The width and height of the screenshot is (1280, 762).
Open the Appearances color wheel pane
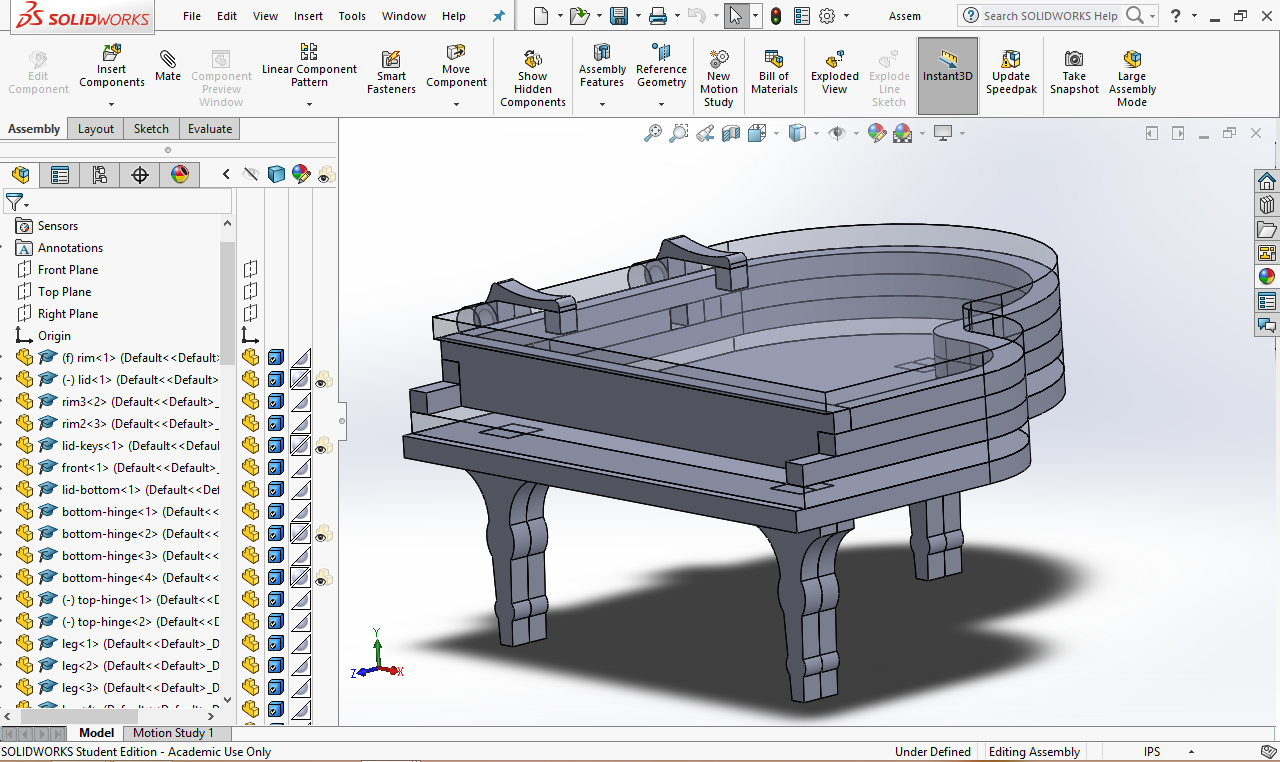(x=1267, y=277)
